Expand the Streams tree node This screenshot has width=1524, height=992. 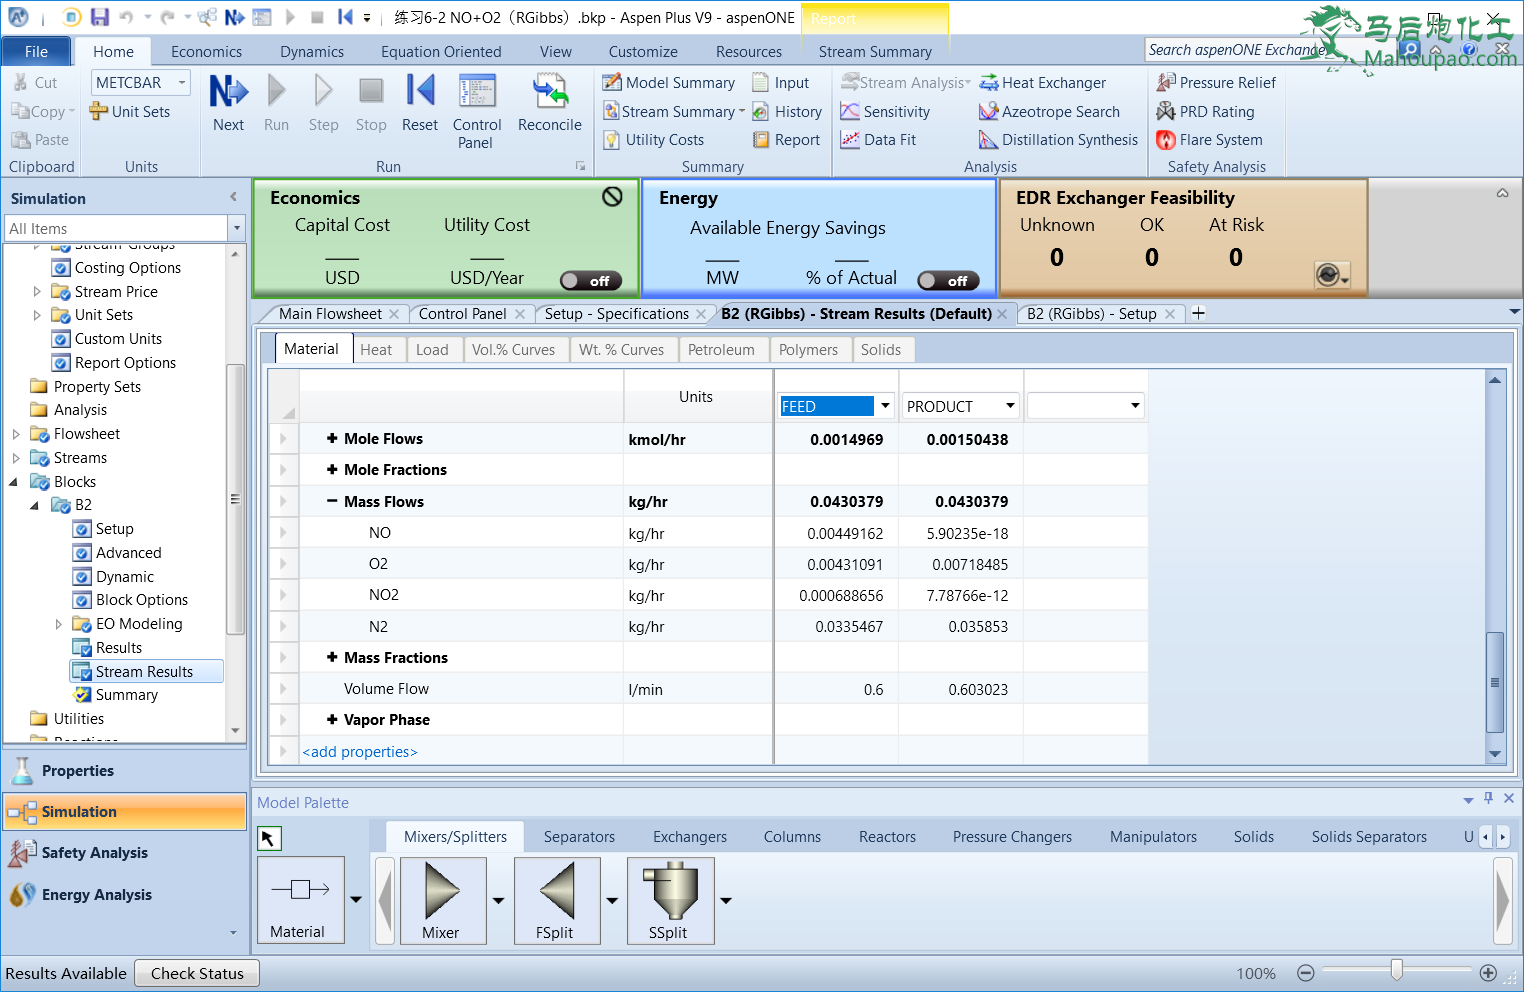15,458
